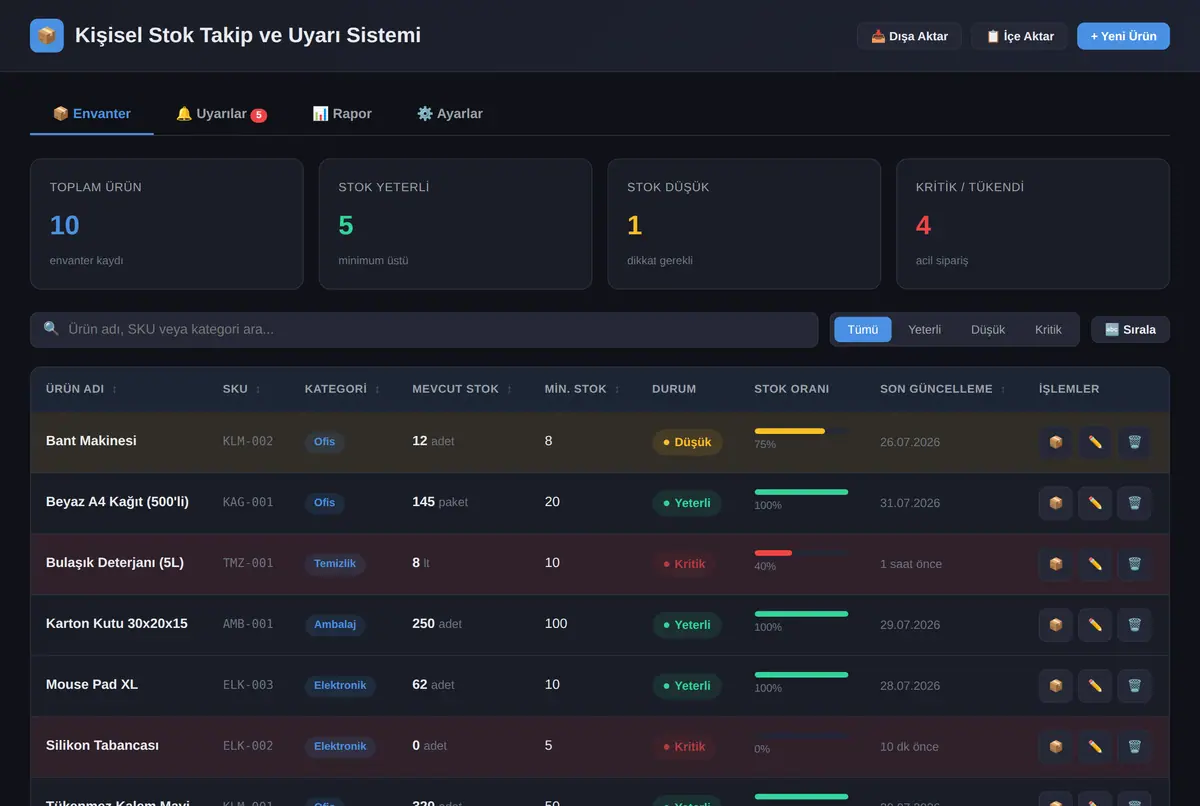
Task: Click the İçe Aktar button
Action: (1020, 36)
